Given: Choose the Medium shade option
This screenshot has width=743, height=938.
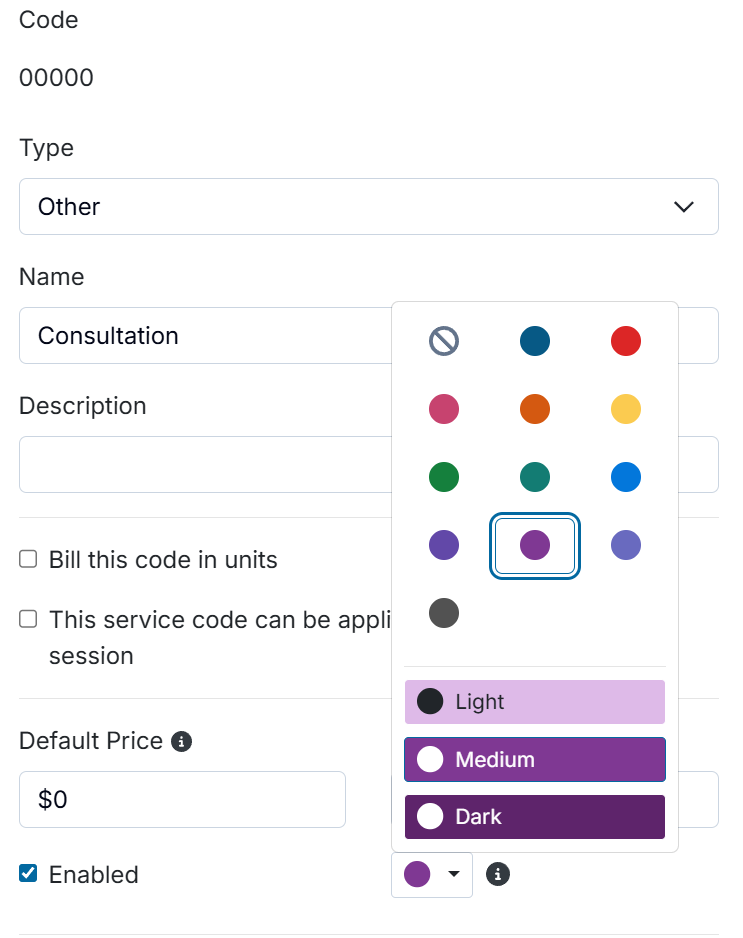Looking at the screenshot, I should point(534,760).
